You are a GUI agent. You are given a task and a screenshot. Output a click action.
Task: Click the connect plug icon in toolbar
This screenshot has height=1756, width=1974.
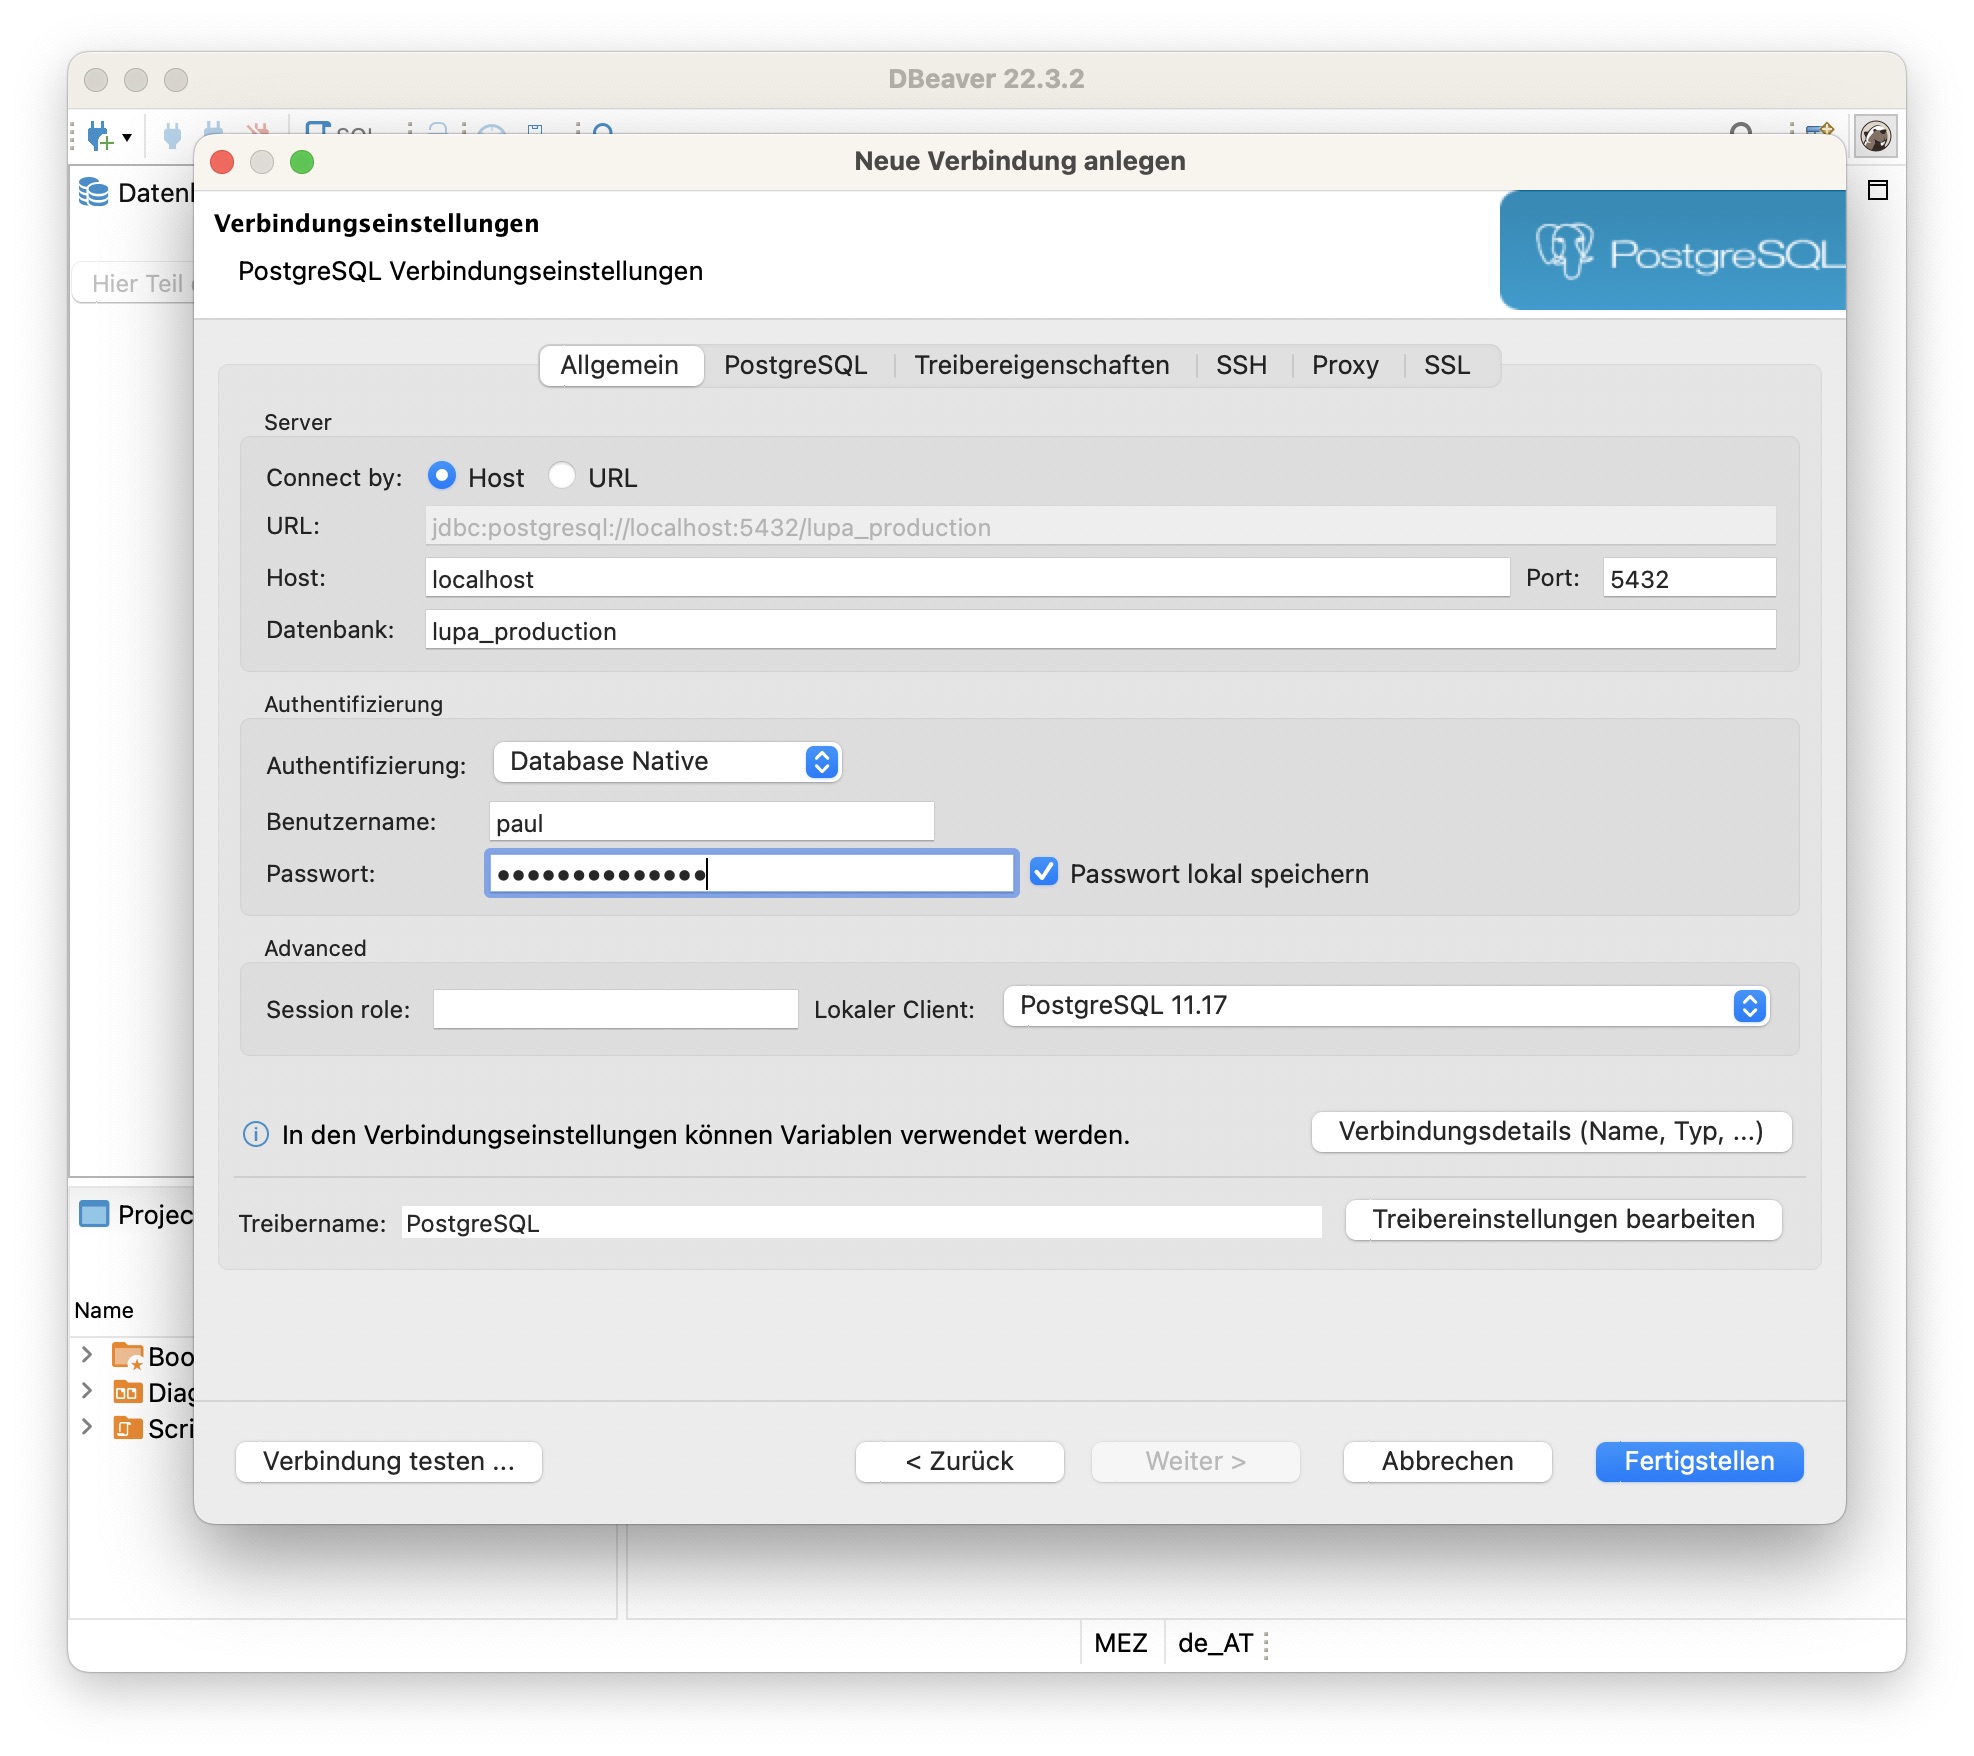[x=172, y=136]
